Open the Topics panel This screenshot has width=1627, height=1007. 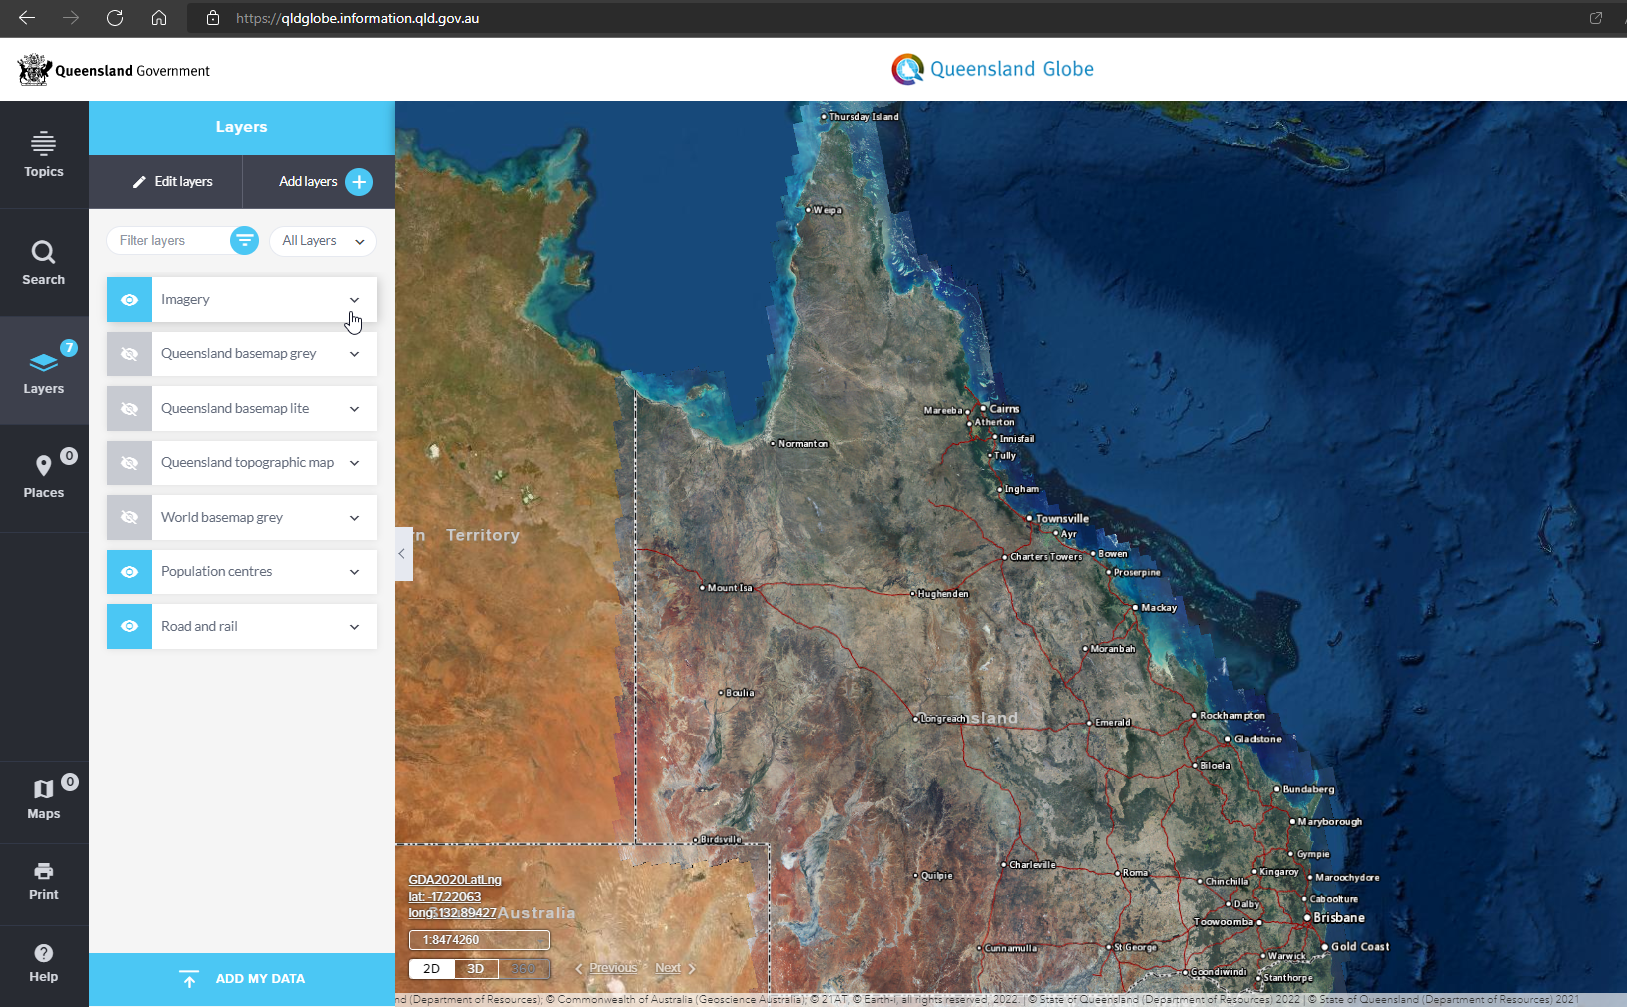click(44, 152)
